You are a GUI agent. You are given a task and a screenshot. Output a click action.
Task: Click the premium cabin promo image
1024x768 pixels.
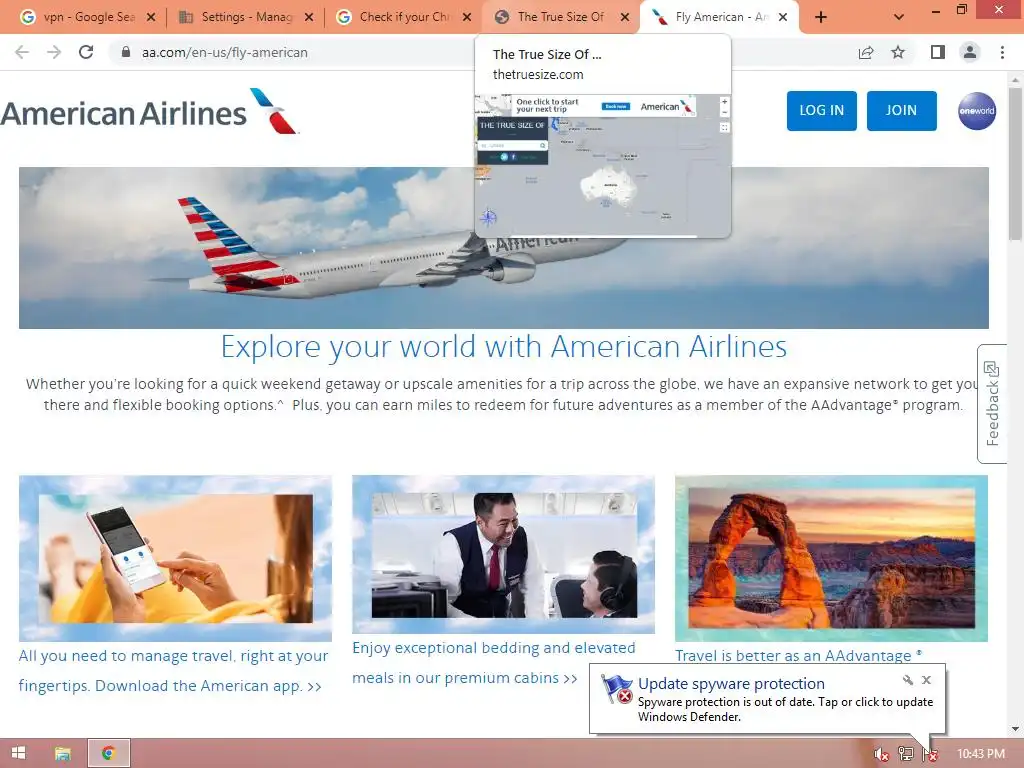(504, 554)
